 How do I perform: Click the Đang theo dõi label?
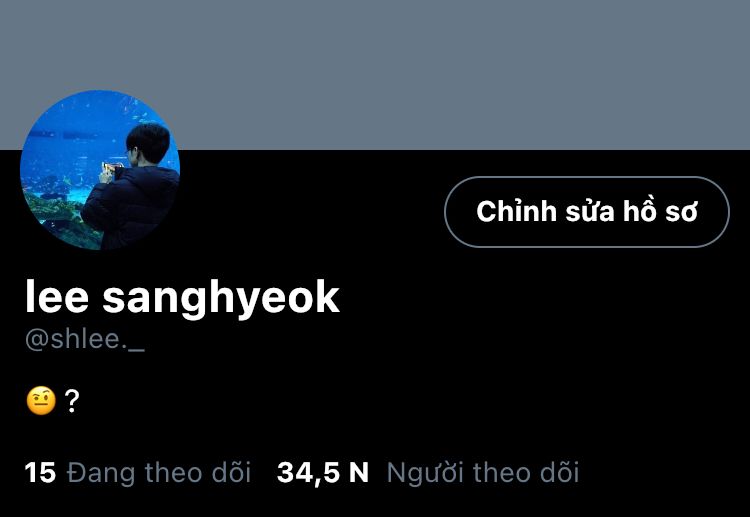point(159,473)
